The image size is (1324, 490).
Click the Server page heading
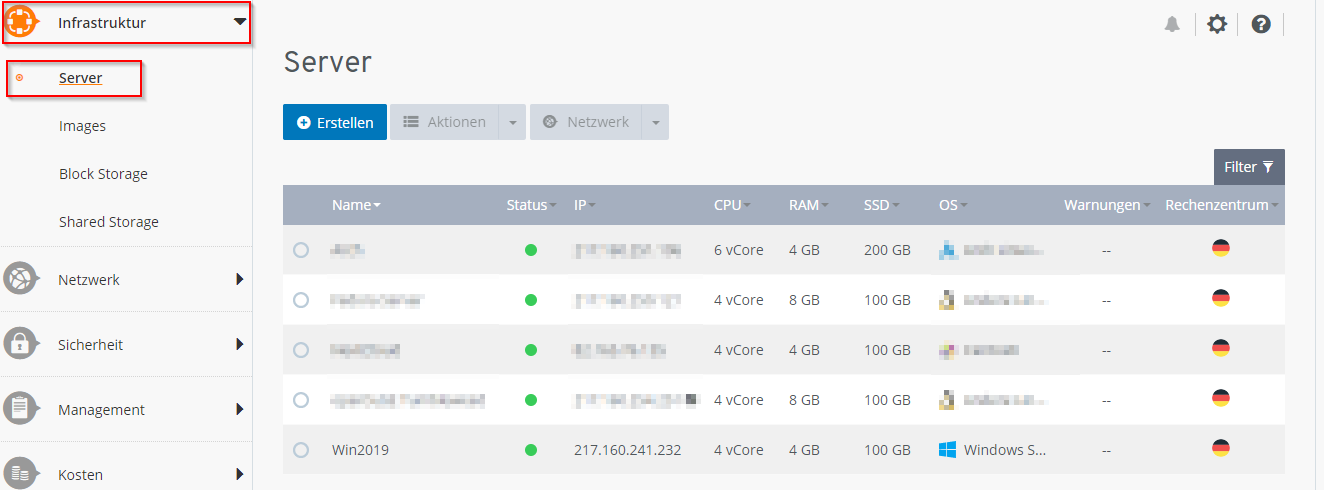(328, 62)
